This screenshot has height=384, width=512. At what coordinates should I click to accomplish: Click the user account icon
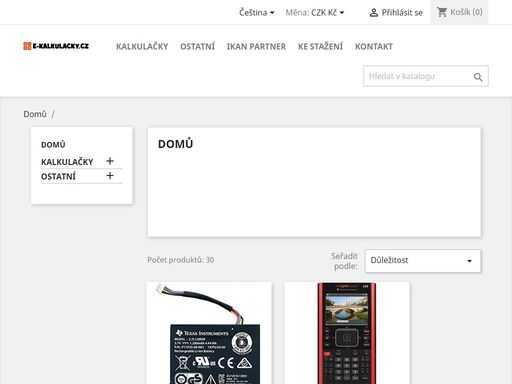point(374,13)
